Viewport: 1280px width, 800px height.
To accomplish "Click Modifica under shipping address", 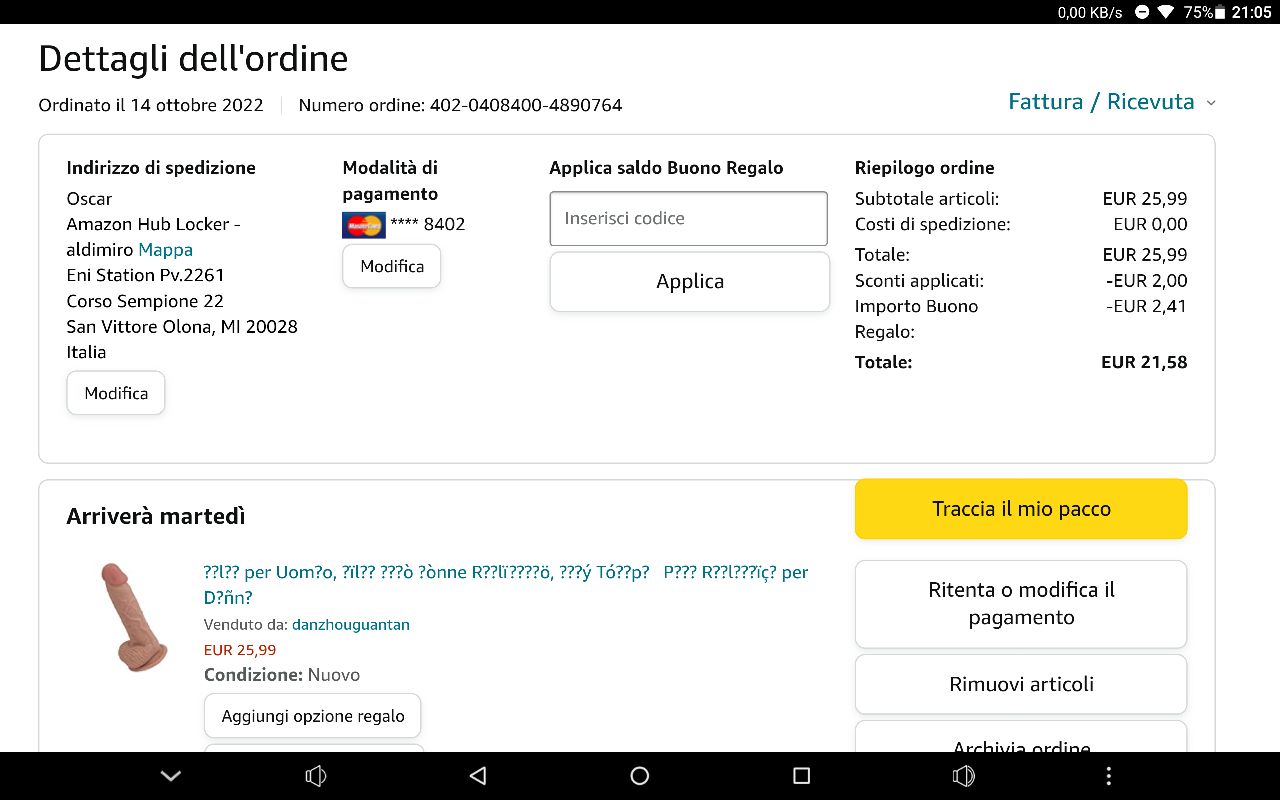I will coord(116,393).
